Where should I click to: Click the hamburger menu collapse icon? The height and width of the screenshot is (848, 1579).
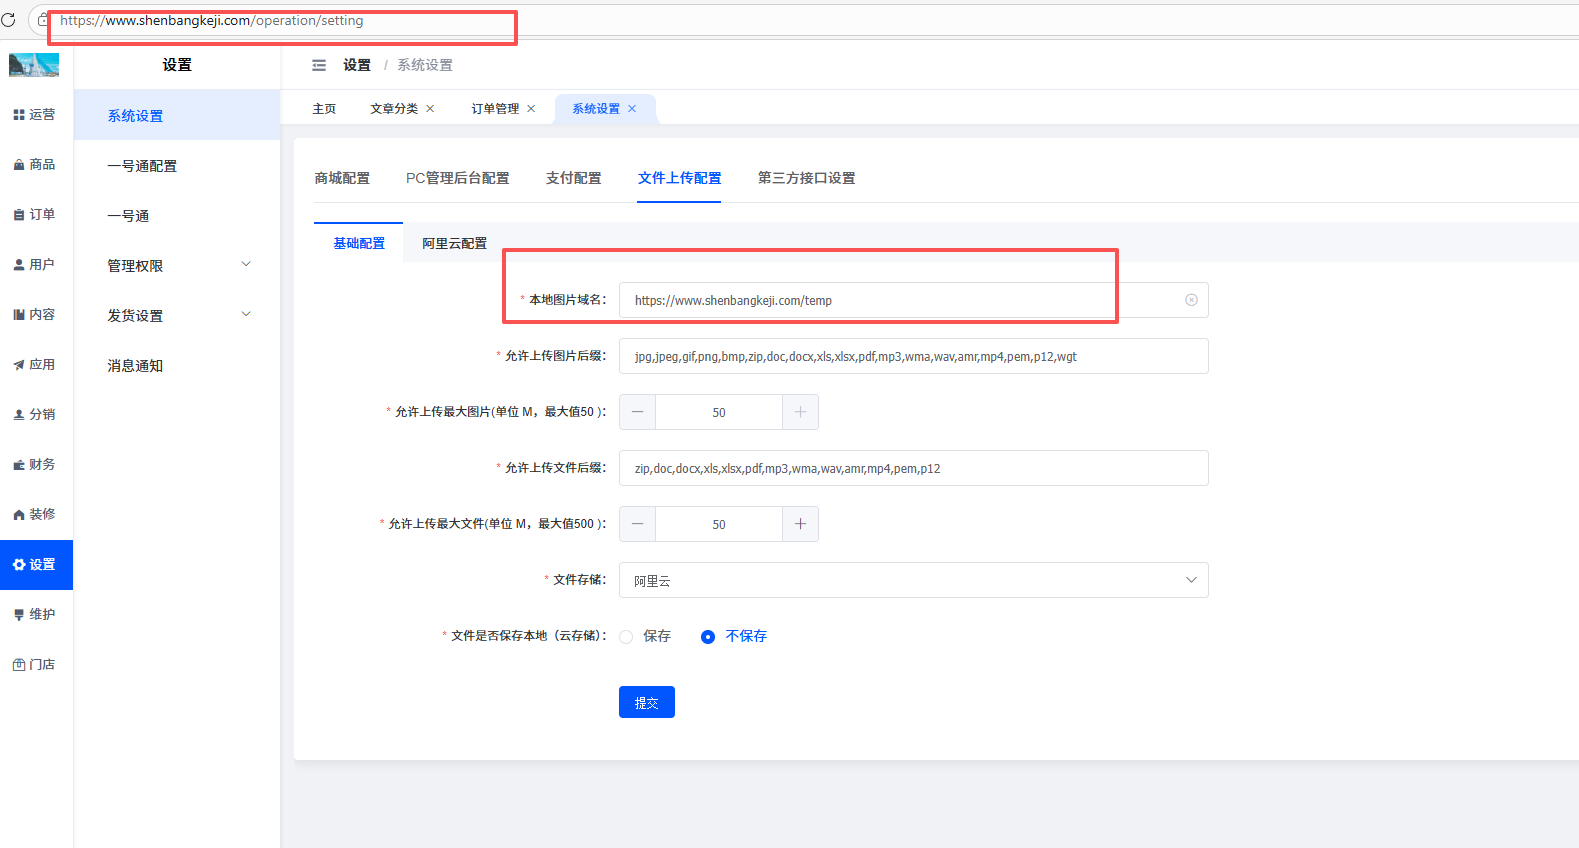click(319, 65)
